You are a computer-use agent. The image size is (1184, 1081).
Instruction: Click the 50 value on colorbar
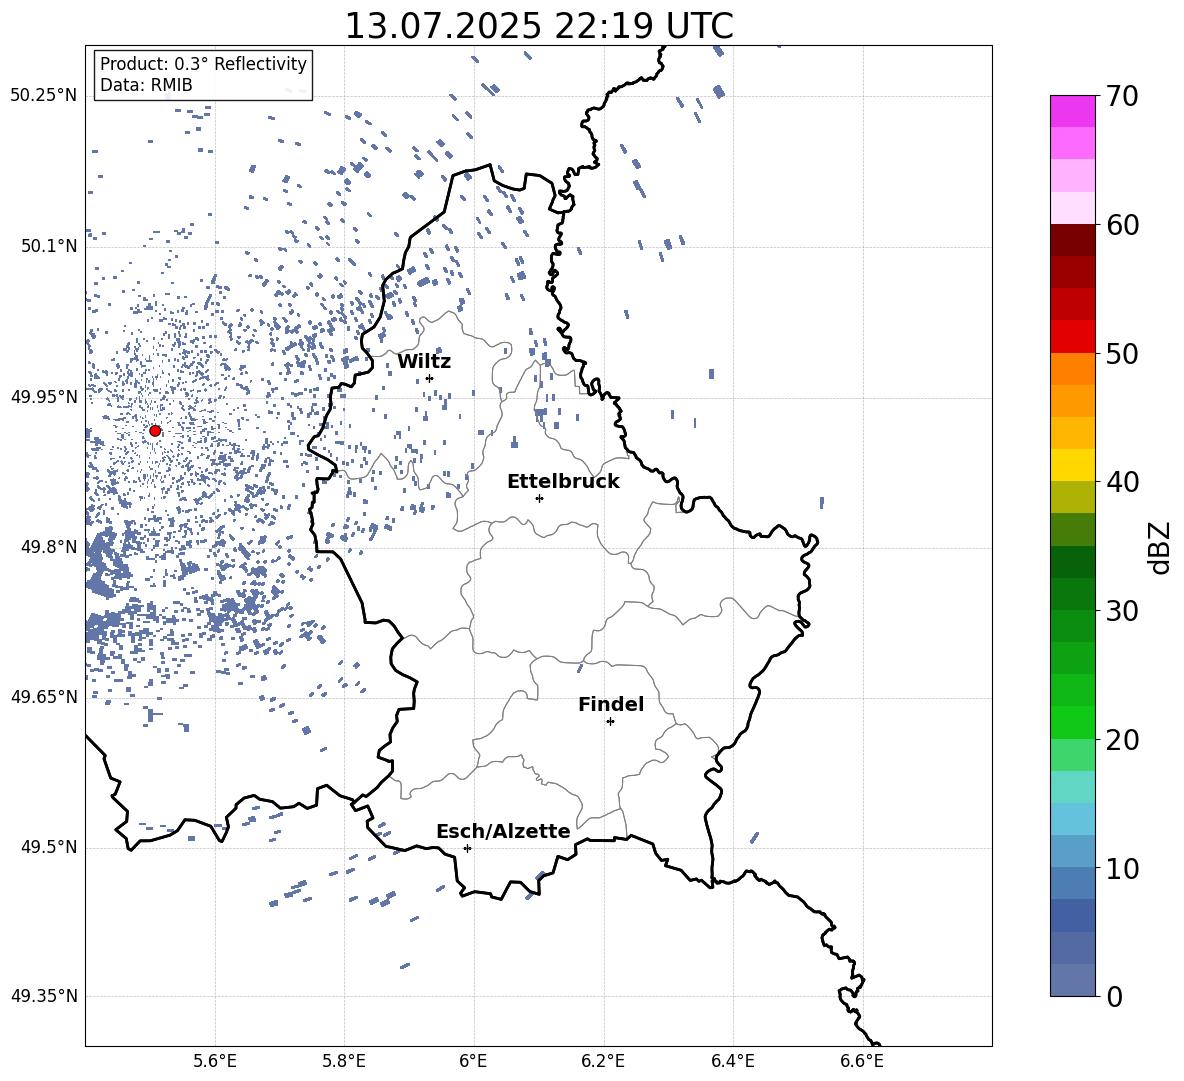[x=1122, y=353]
